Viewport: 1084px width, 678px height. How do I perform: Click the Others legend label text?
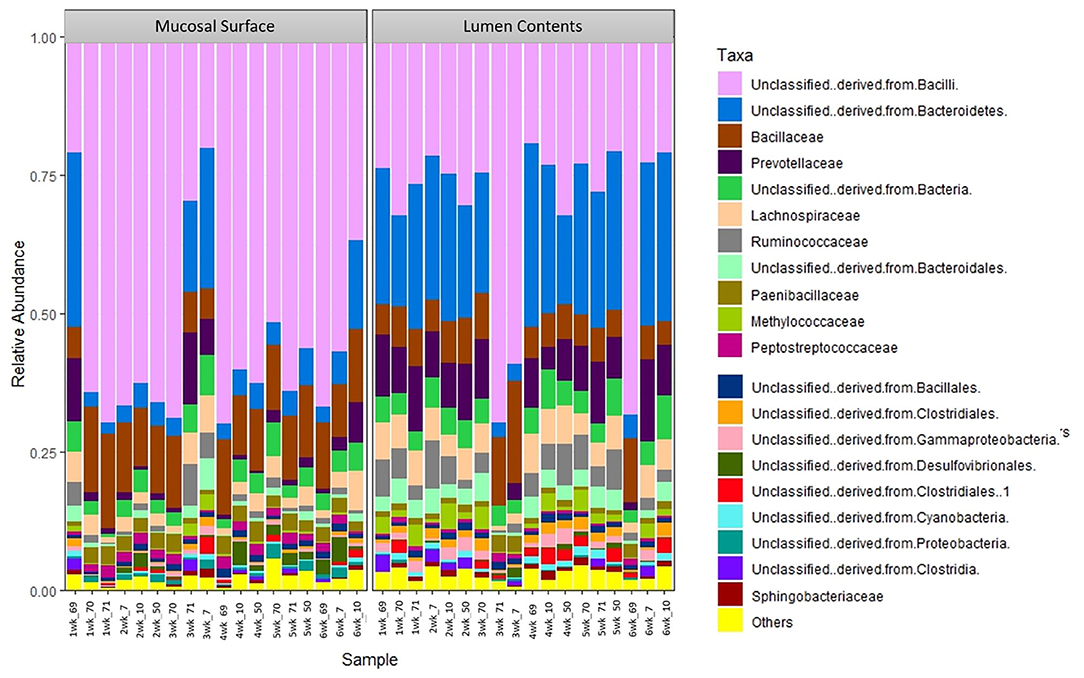pos(772,622)
